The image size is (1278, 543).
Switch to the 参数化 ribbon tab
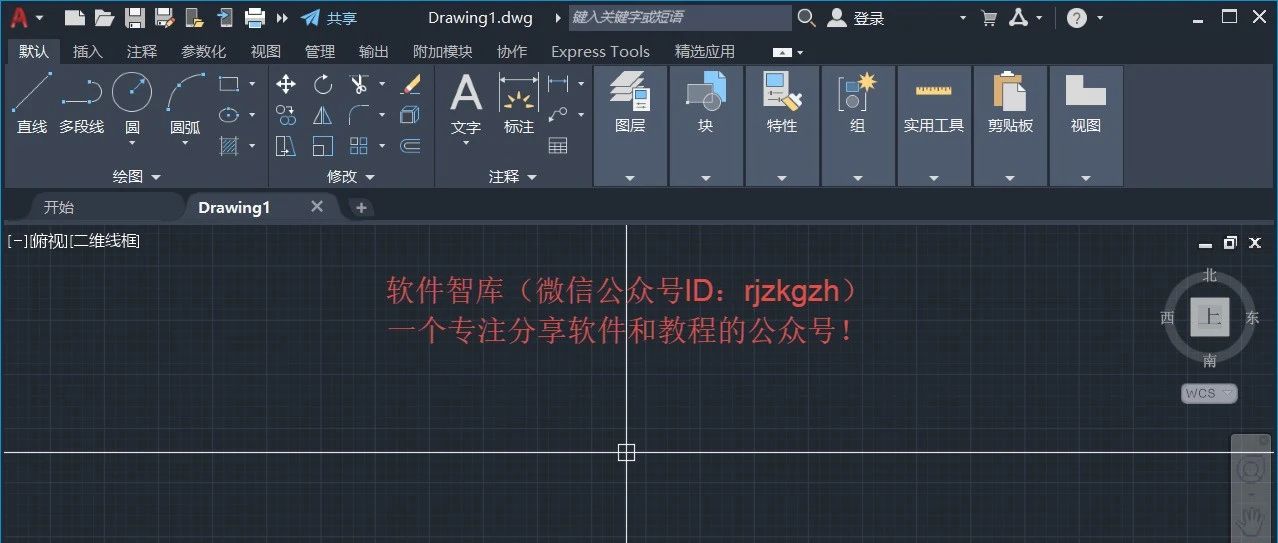point(204,51)
